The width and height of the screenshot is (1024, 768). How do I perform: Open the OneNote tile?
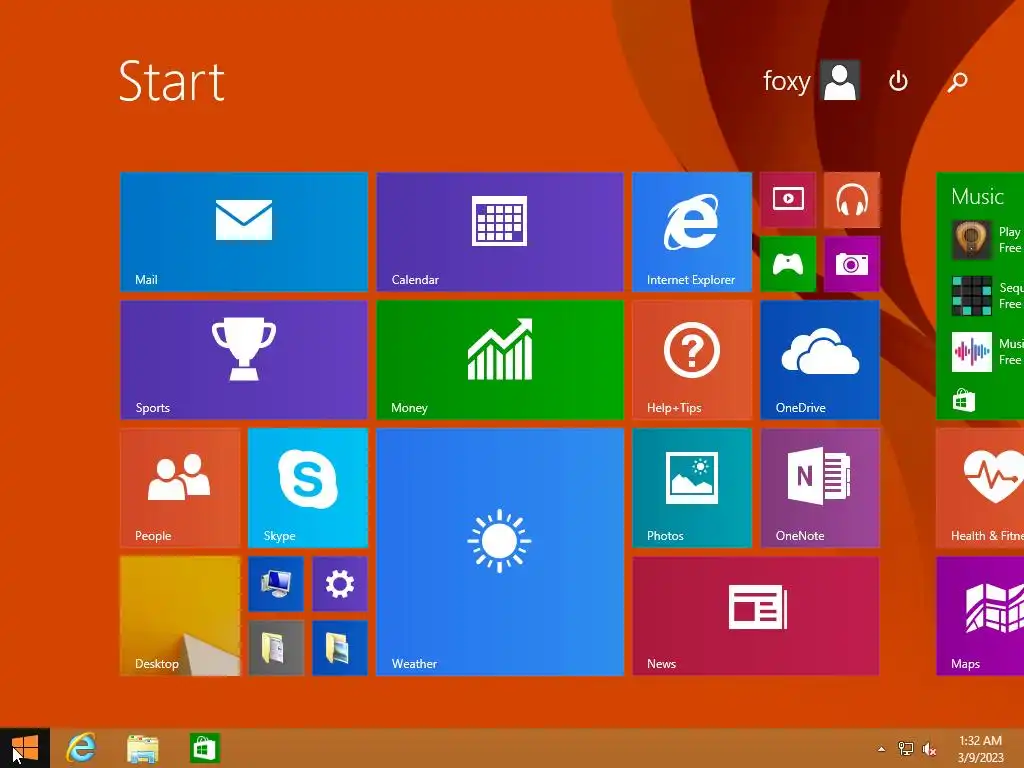[820, 488]
